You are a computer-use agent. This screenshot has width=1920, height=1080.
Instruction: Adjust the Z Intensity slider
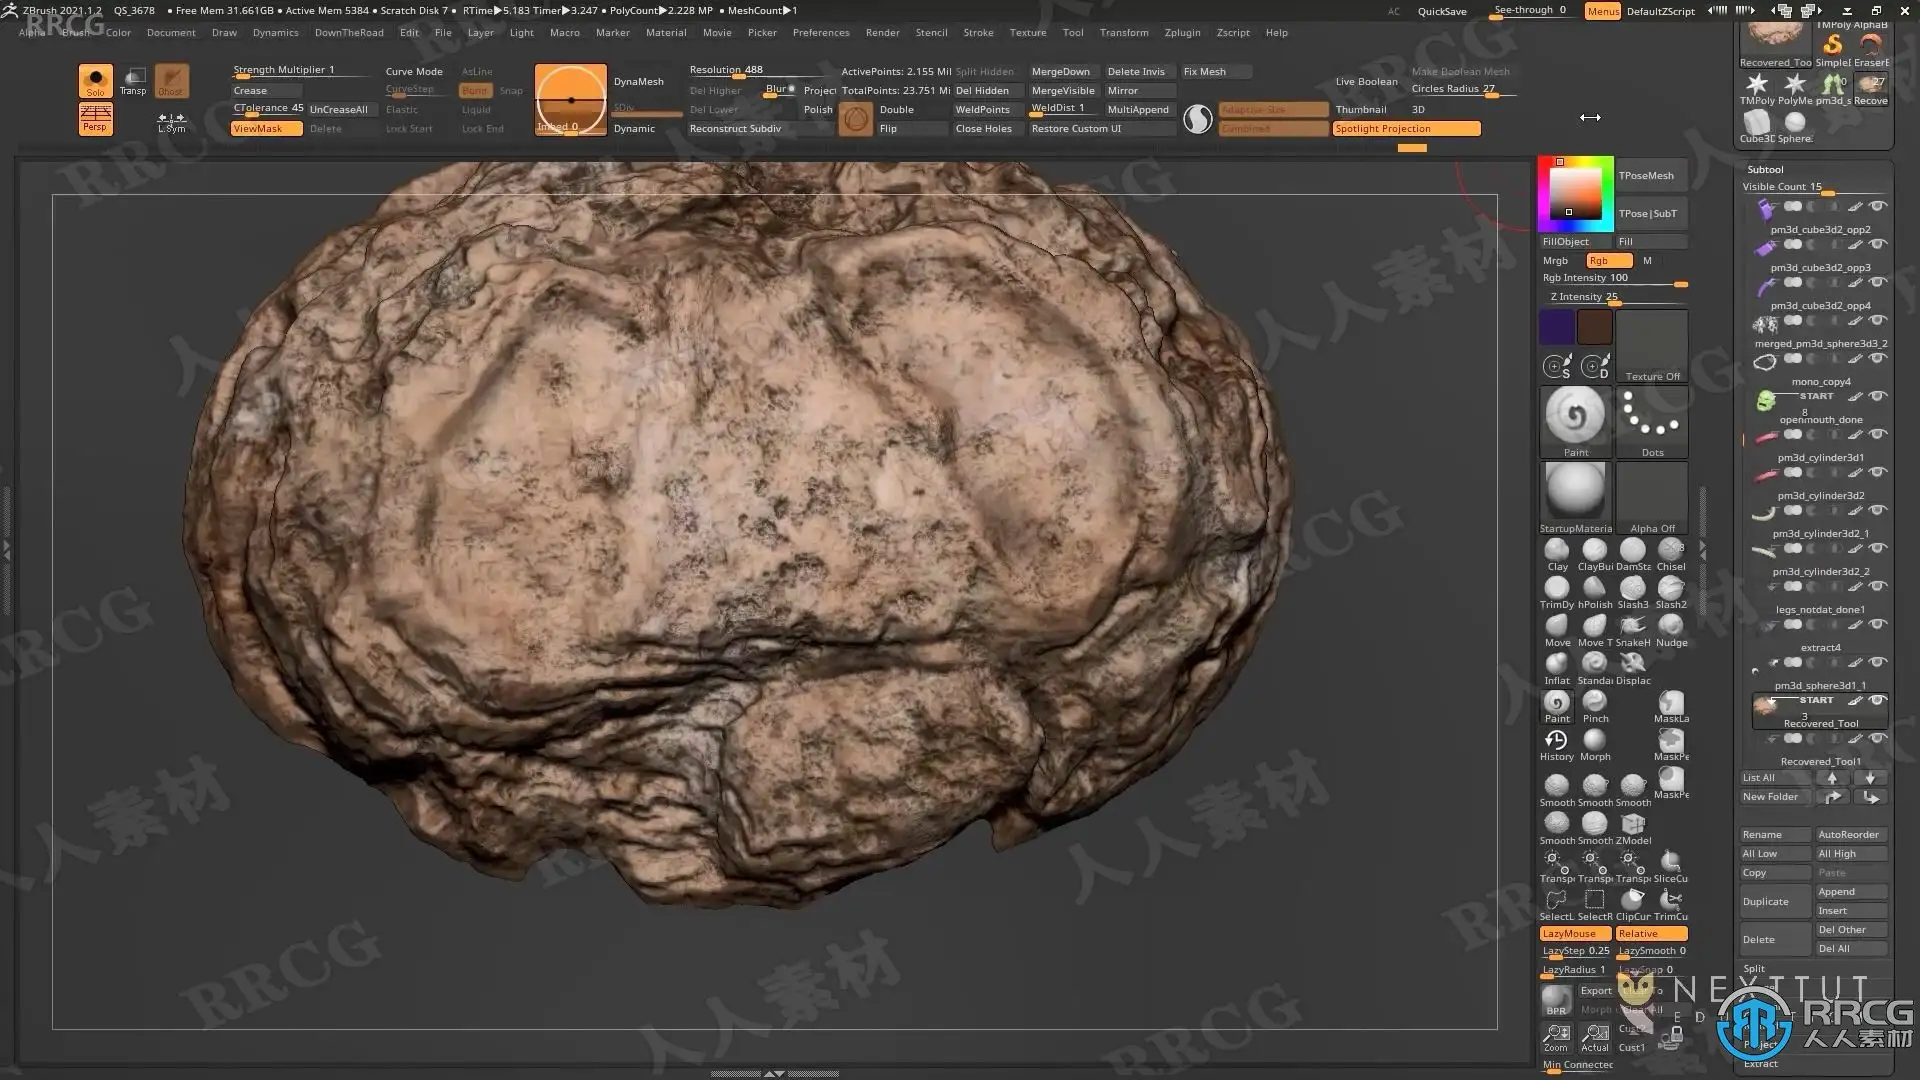(1614, 298)
